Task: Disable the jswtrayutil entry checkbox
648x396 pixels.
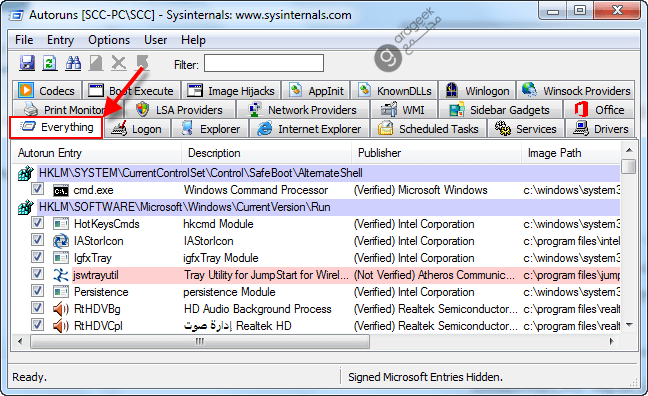Action: 37,274
